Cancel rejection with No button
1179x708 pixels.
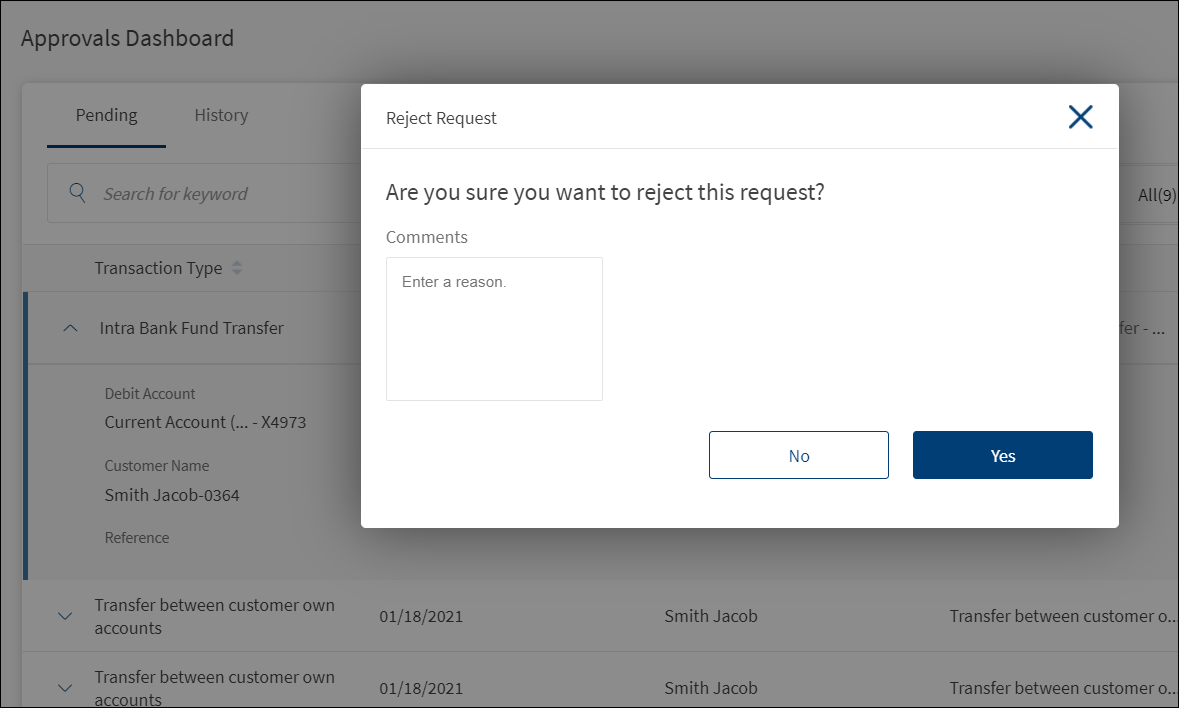click(799, 455)
